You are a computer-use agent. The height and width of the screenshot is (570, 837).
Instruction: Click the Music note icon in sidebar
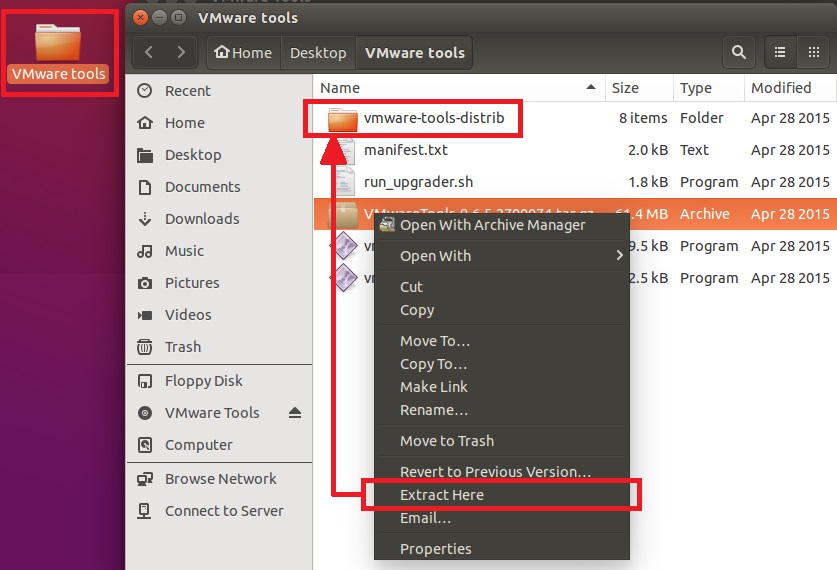[x=145, y=251]
